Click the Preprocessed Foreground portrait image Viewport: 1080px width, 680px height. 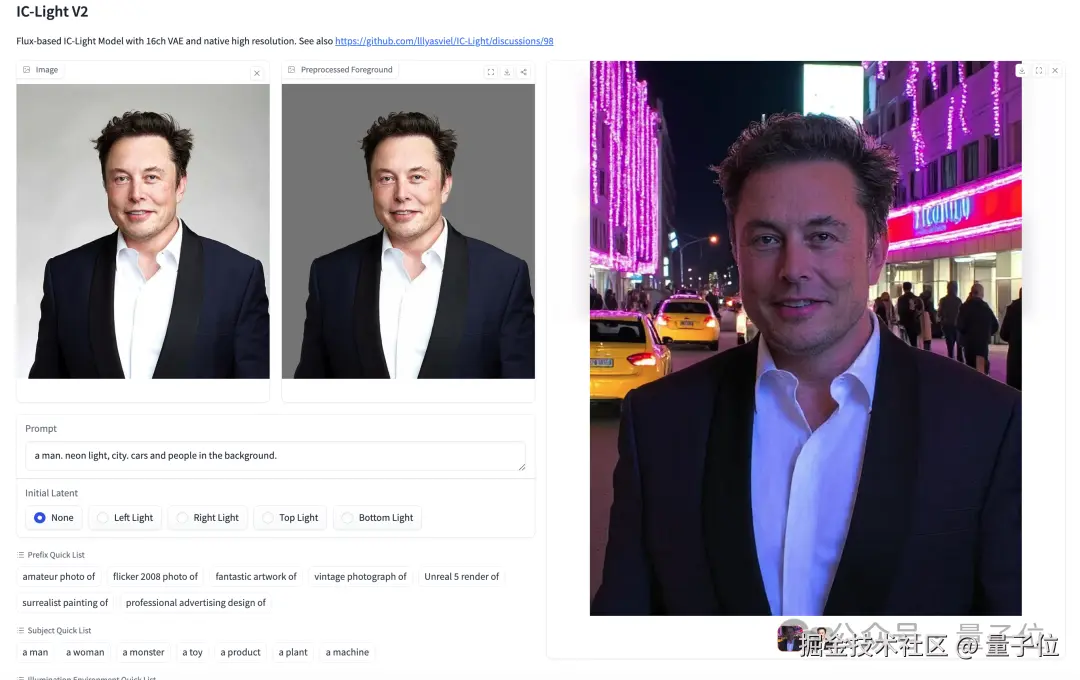(408, 231)
